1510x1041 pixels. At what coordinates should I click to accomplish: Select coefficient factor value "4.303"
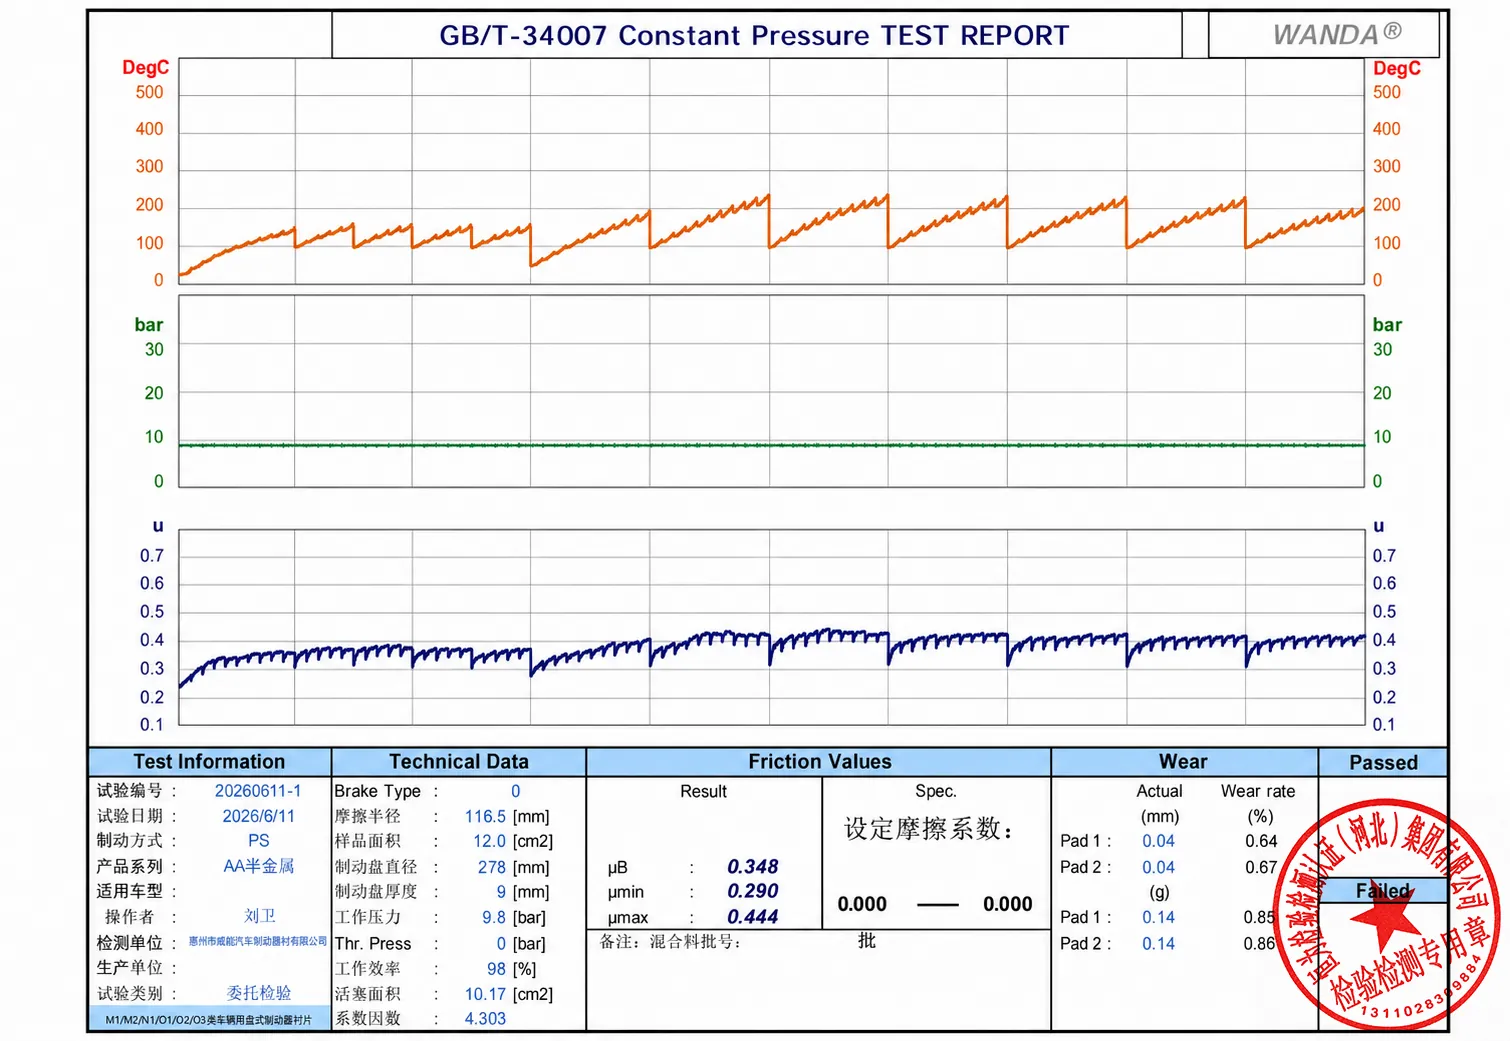pos(485,1019)
